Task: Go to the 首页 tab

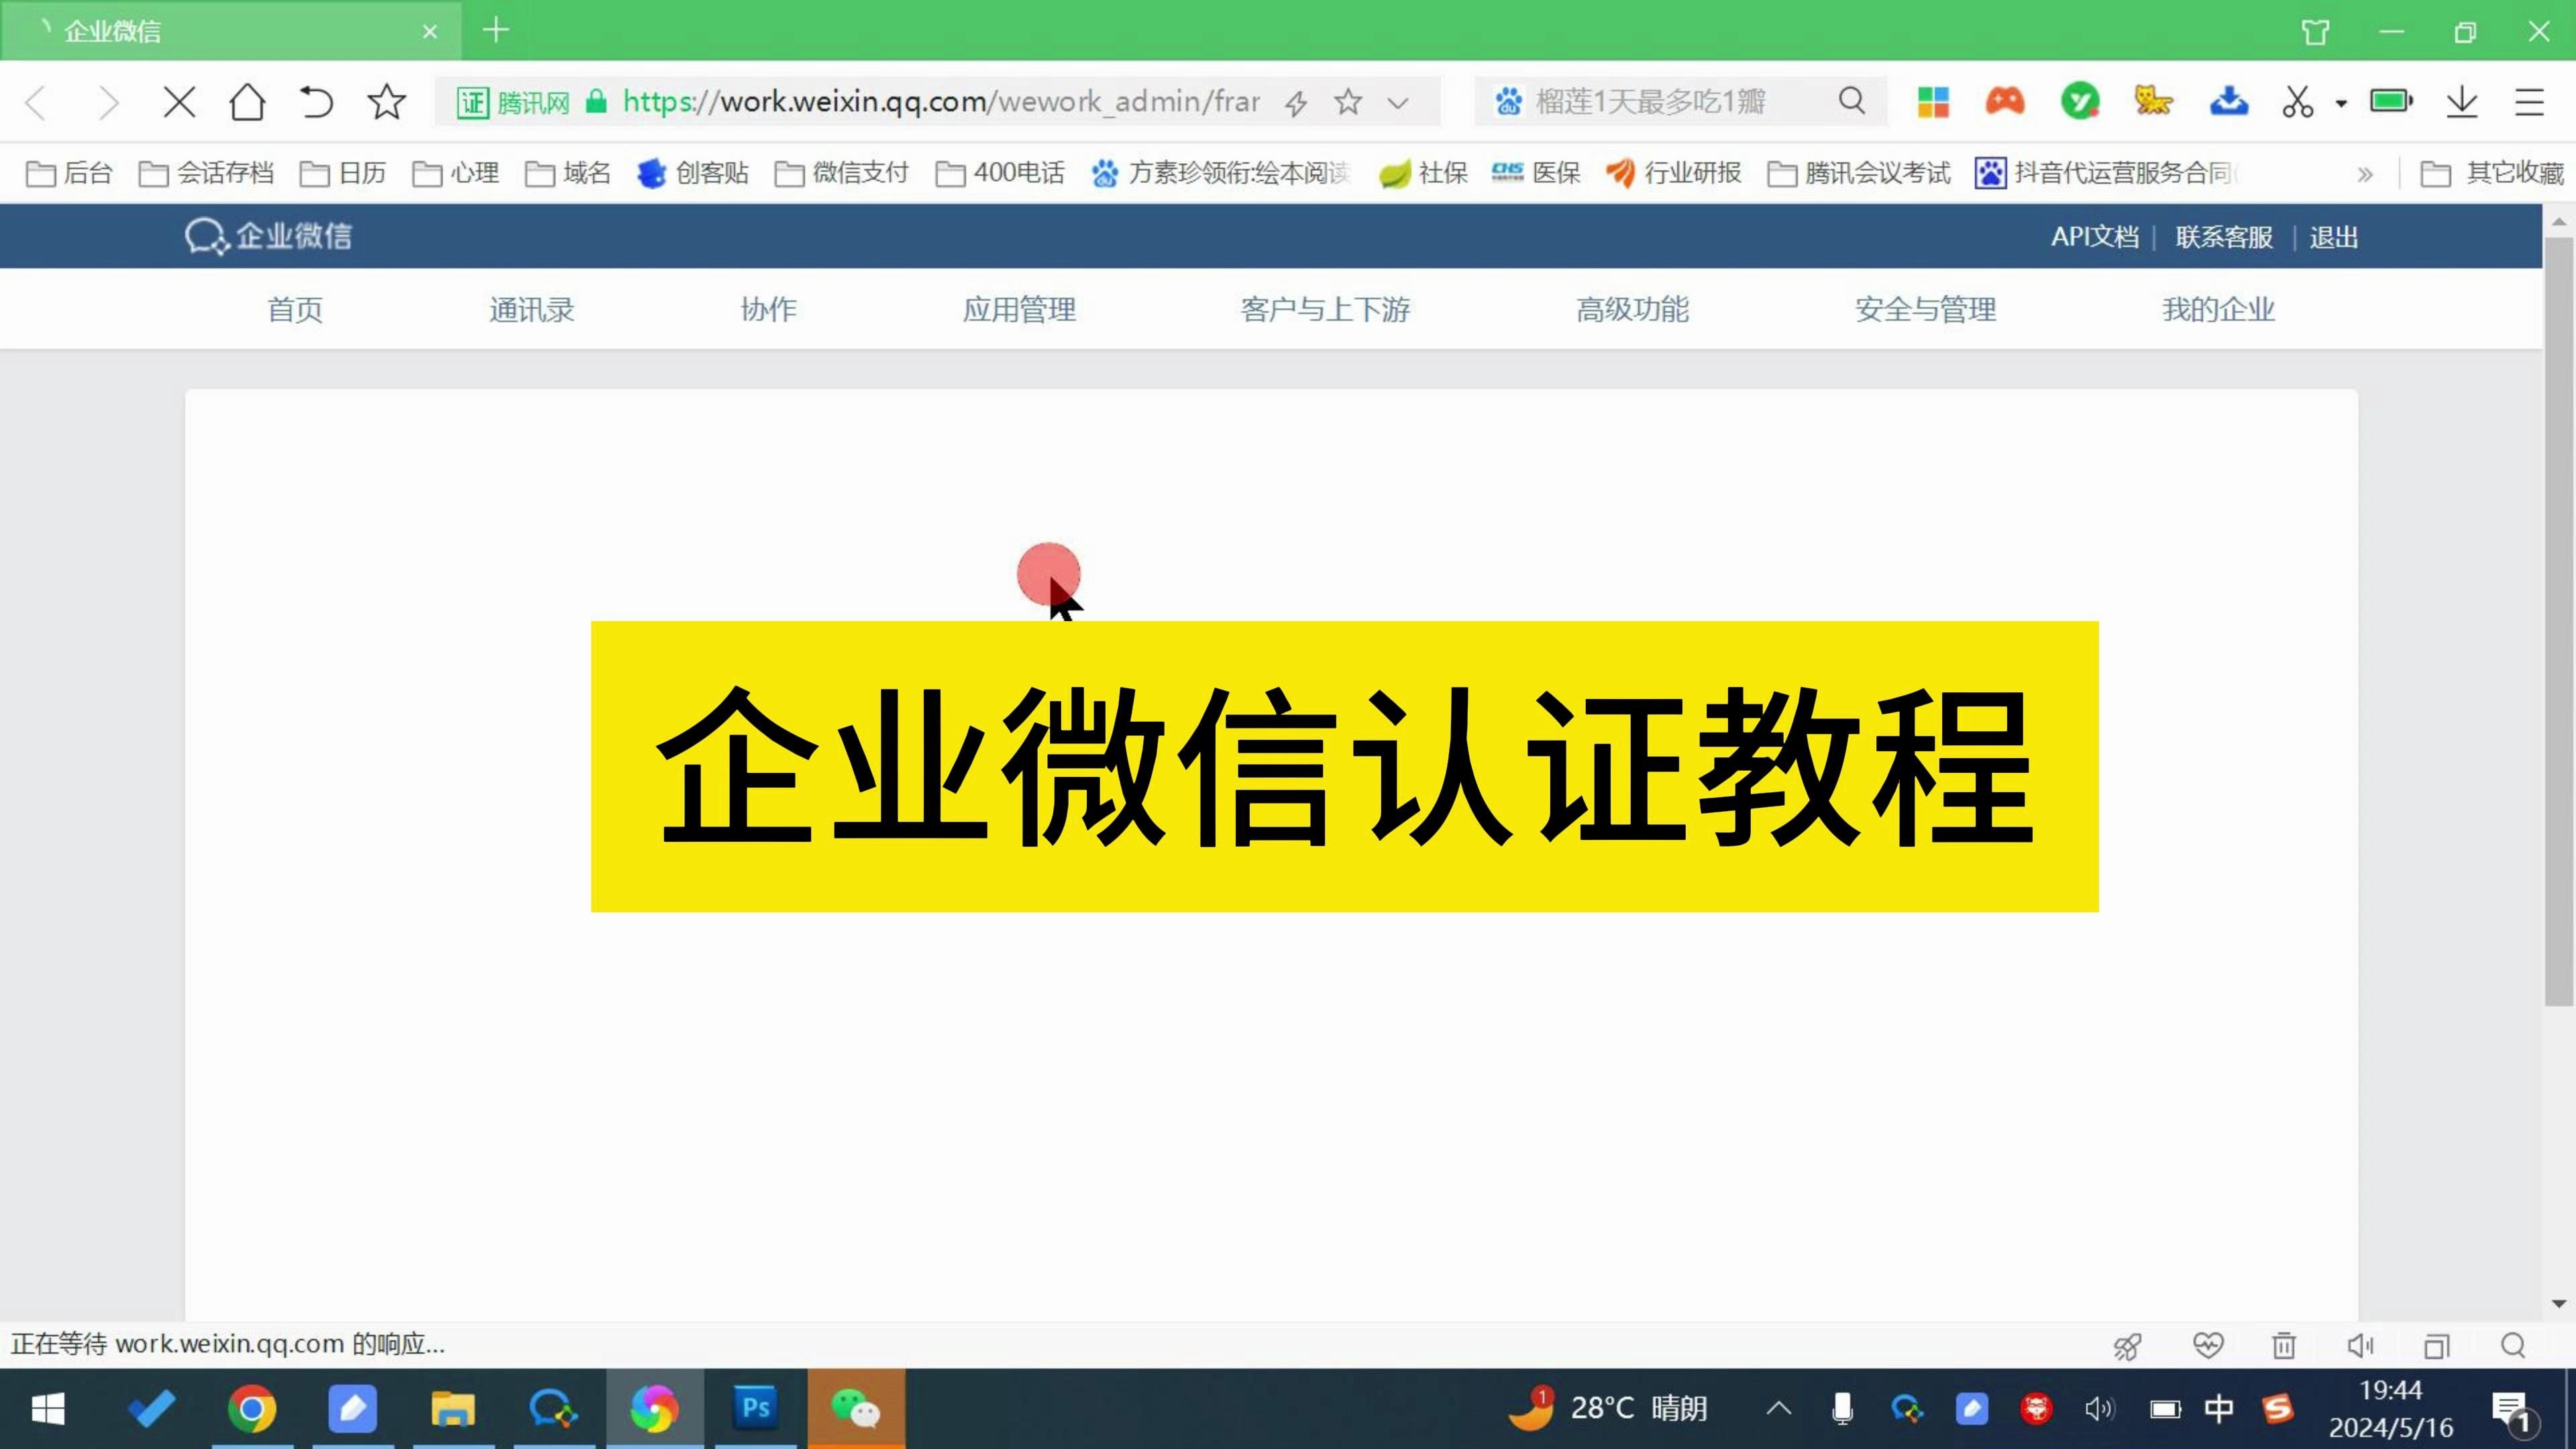Action: pyautogui.click(x=295, y=309)
